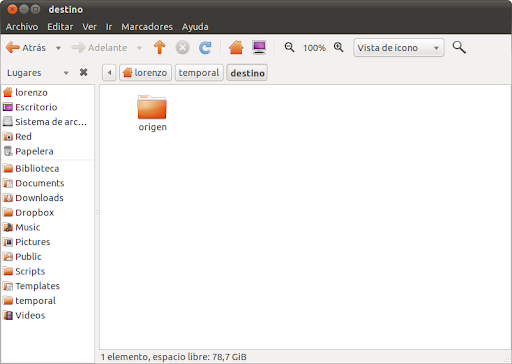
Task: Open the Public bookmark
Action: (48, 256)
